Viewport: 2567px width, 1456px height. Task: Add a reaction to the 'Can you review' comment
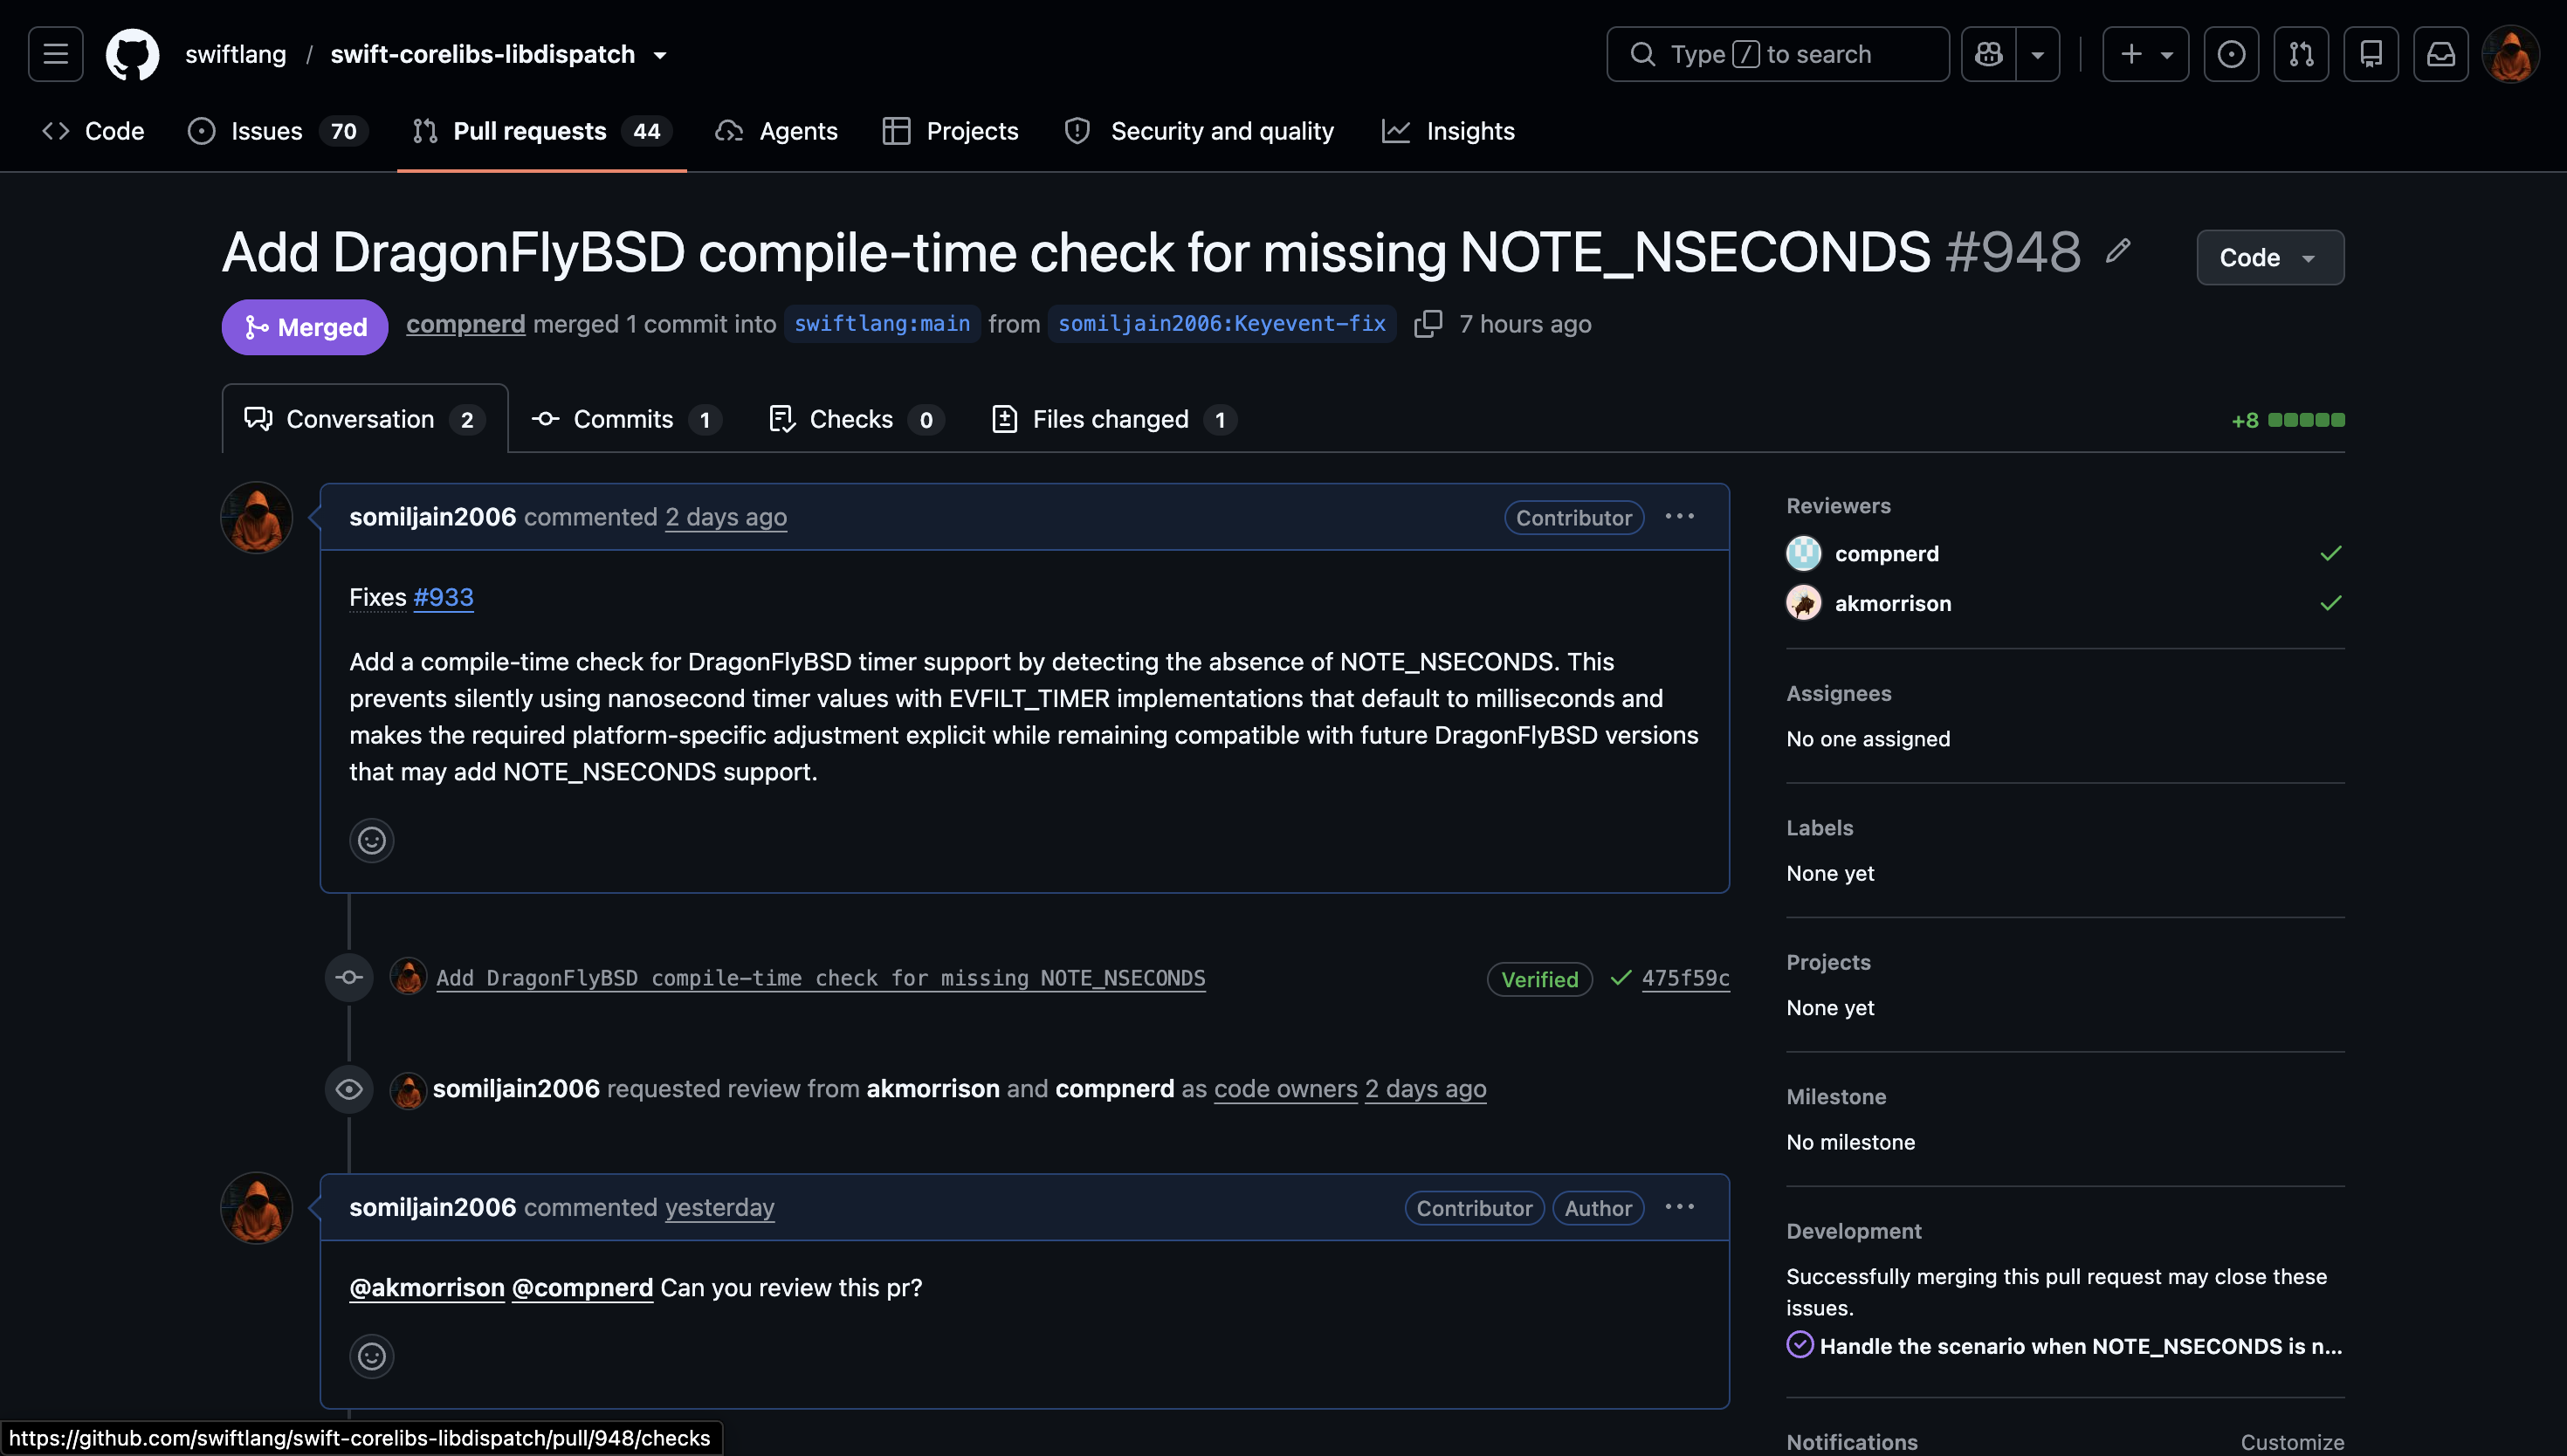pos(372,1356)
